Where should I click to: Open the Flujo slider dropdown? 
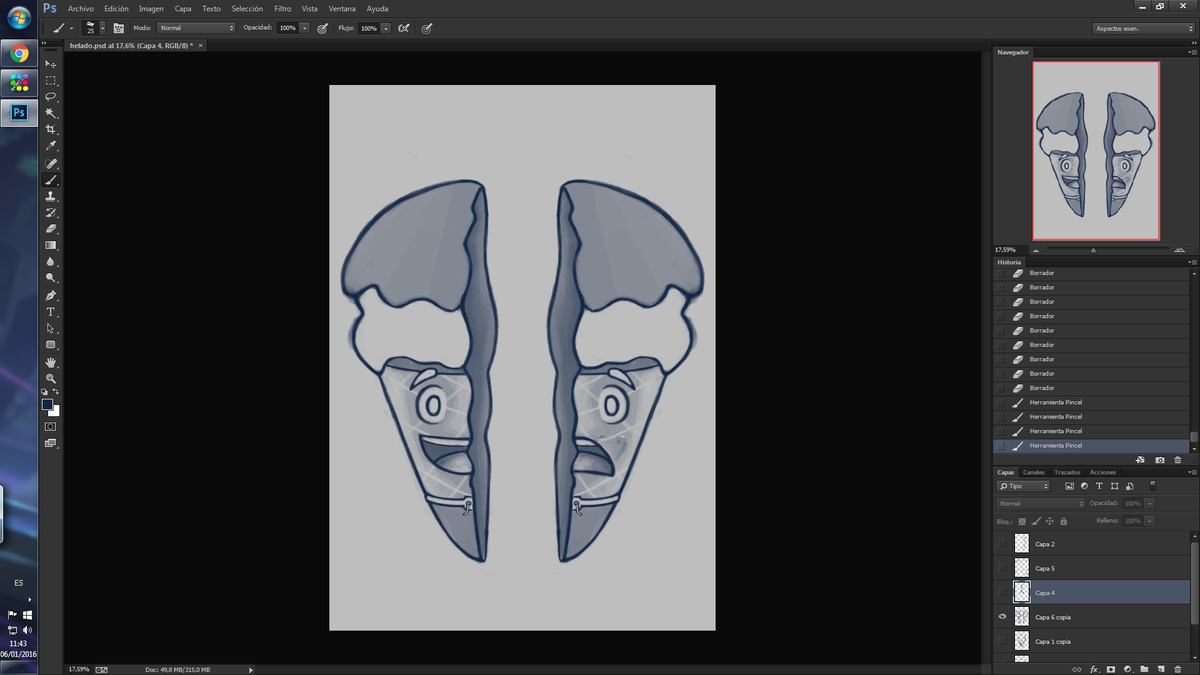tap(385, 28)
